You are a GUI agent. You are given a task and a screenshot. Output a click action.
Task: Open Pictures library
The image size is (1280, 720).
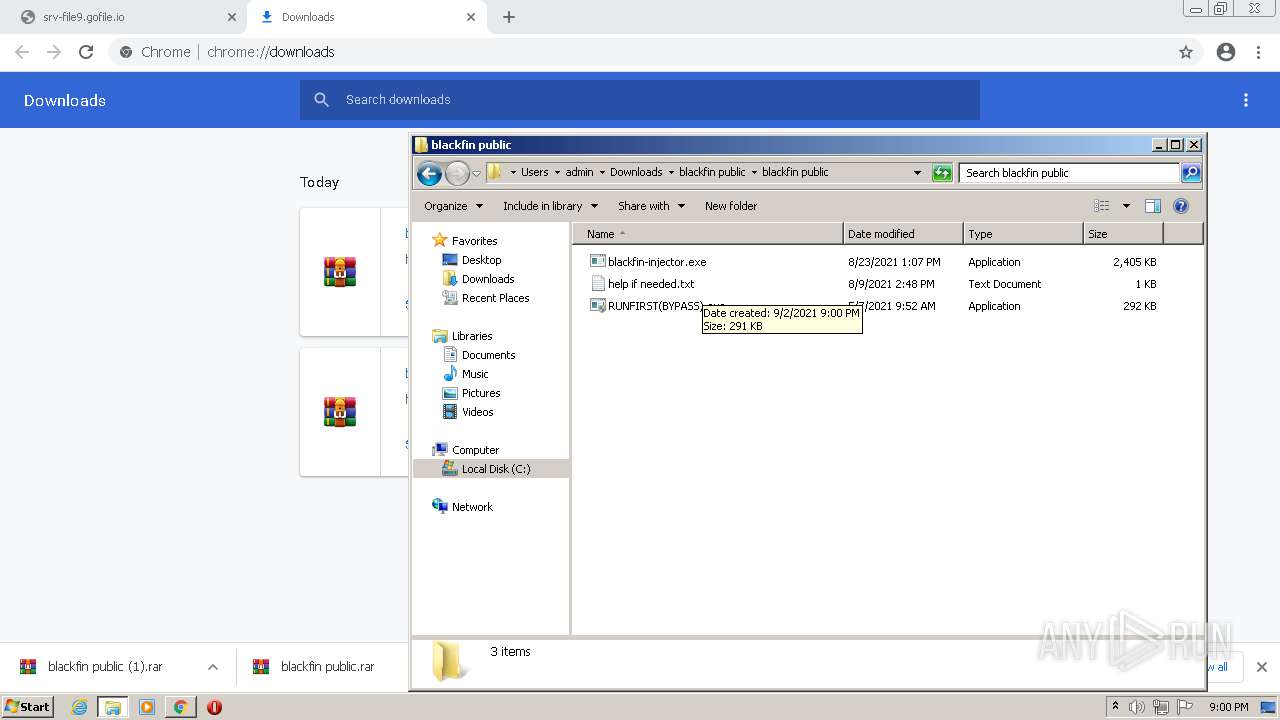[481, 393]
